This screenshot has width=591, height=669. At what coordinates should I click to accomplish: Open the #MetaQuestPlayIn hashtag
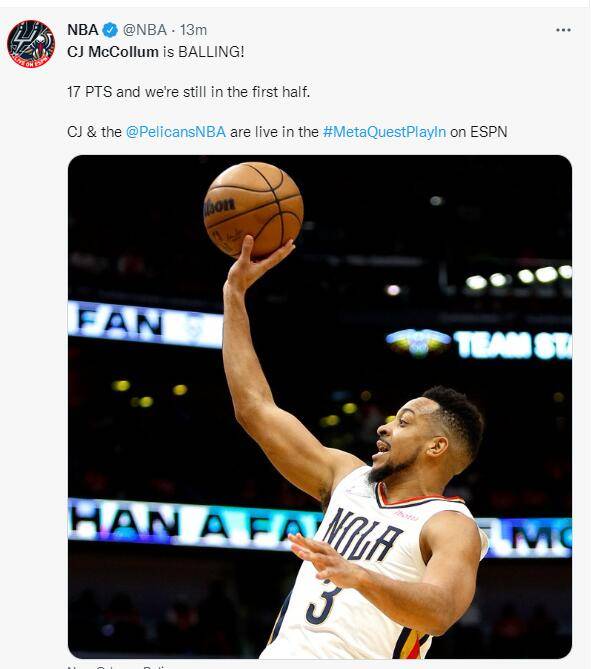[x=384, y=132]
